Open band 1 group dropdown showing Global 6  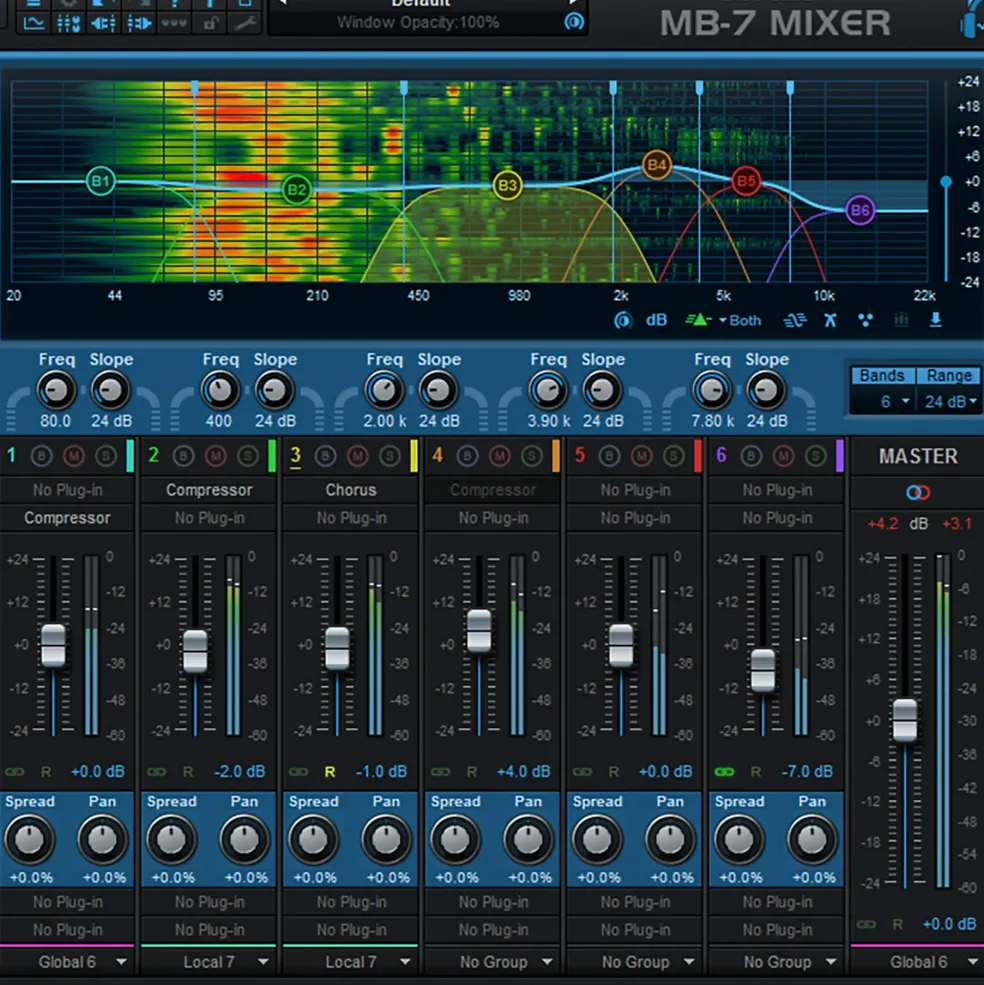[67, 962]
